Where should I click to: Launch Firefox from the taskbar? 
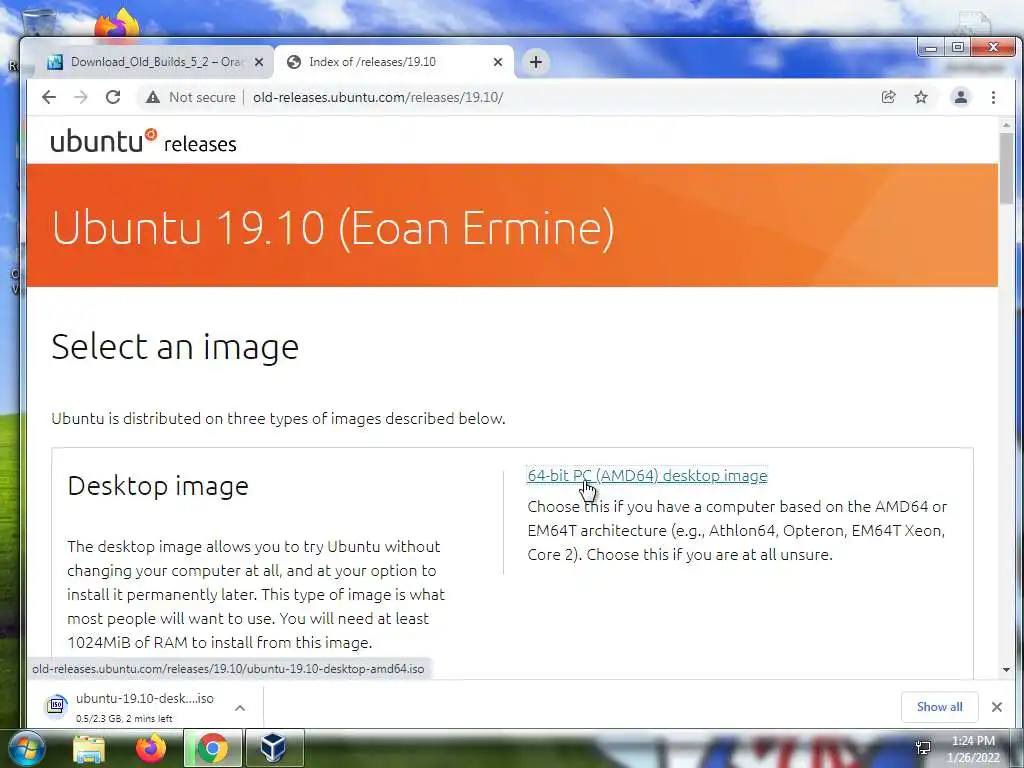click(151, 748)
